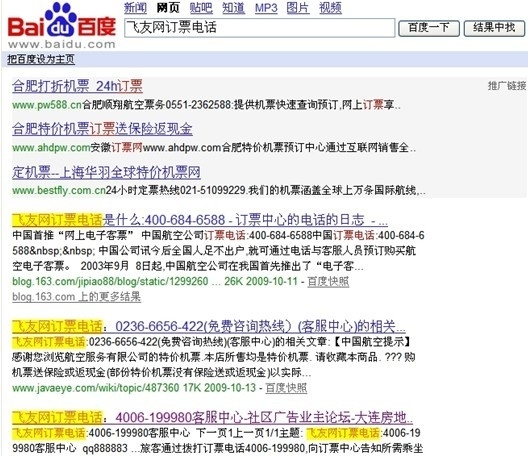Click the www.ahdpw.com green URL

(x=51, y=148)
